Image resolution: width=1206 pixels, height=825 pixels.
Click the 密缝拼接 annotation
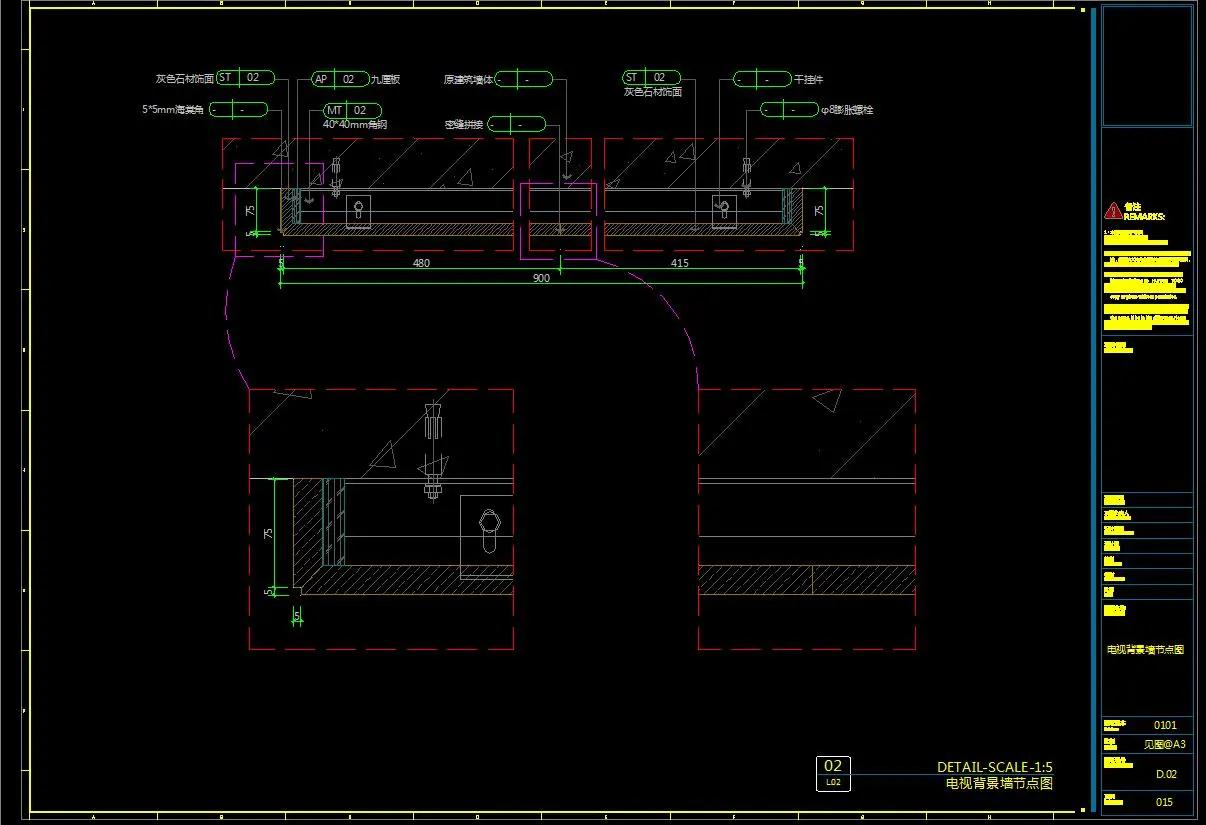[464, 125]
